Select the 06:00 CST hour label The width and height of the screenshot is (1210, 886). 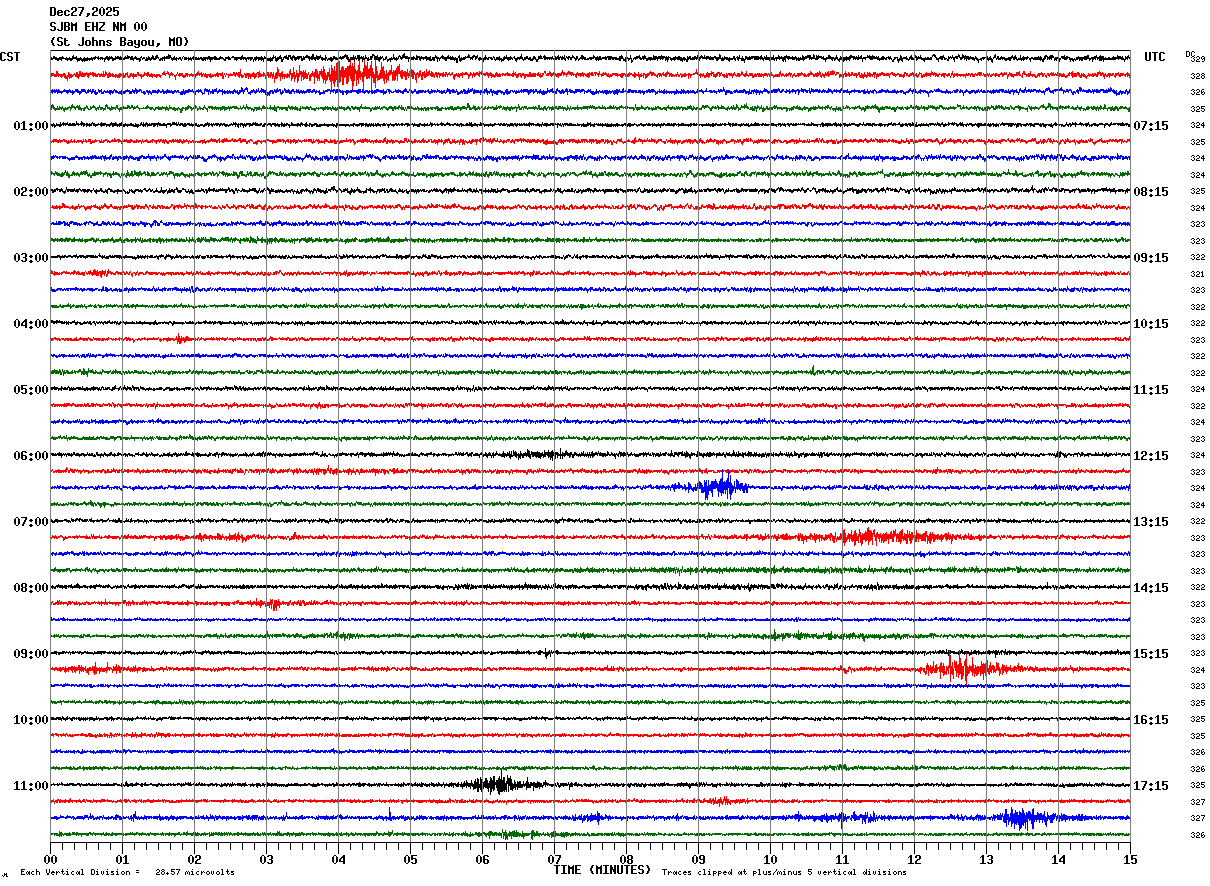pyautogui.click(x=31, y=456)
